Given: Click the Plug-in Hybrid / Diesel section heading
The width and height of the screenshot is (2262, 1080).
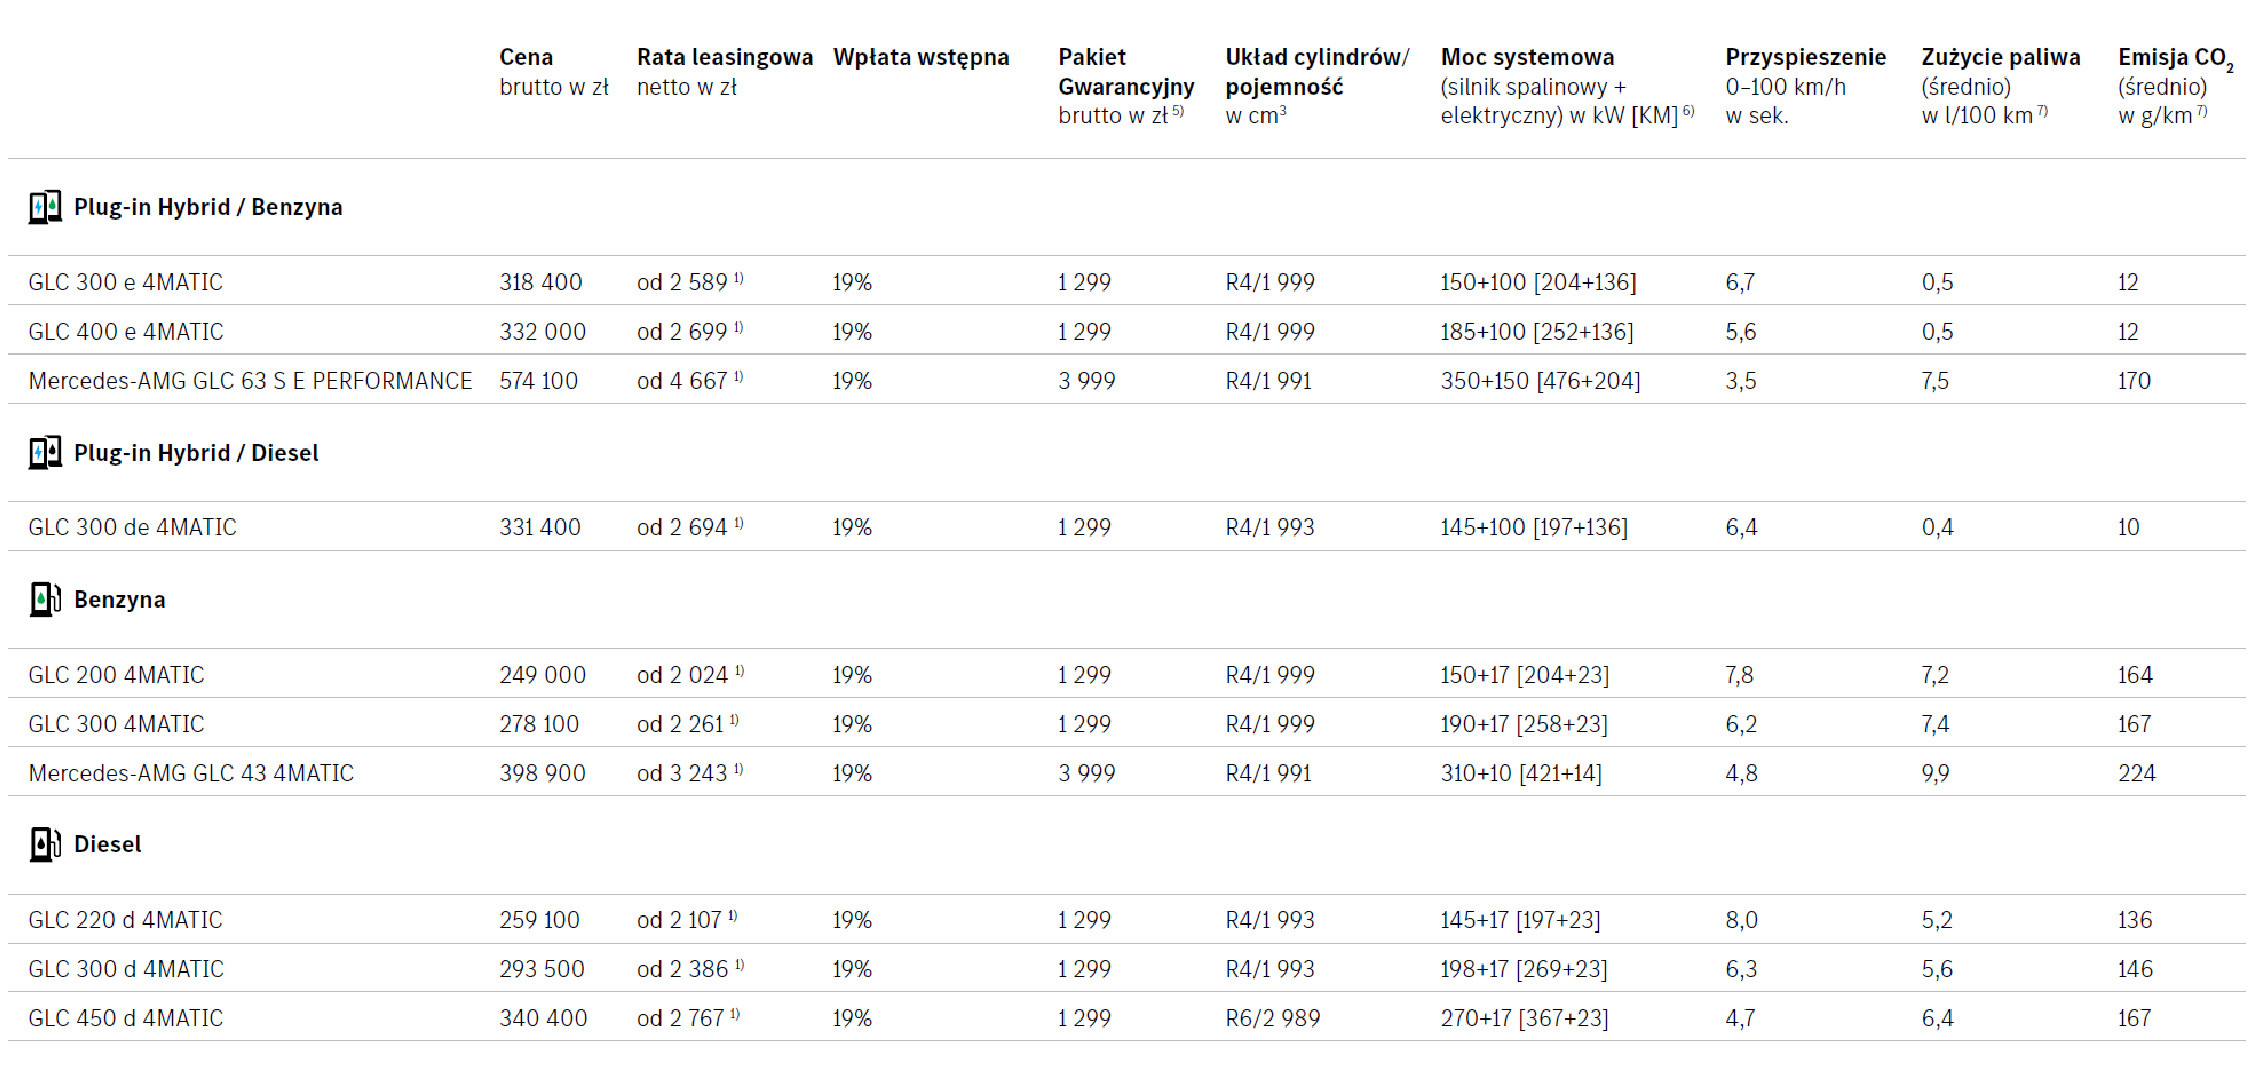Looking at the screenshot, I should (x=196, y=453).
